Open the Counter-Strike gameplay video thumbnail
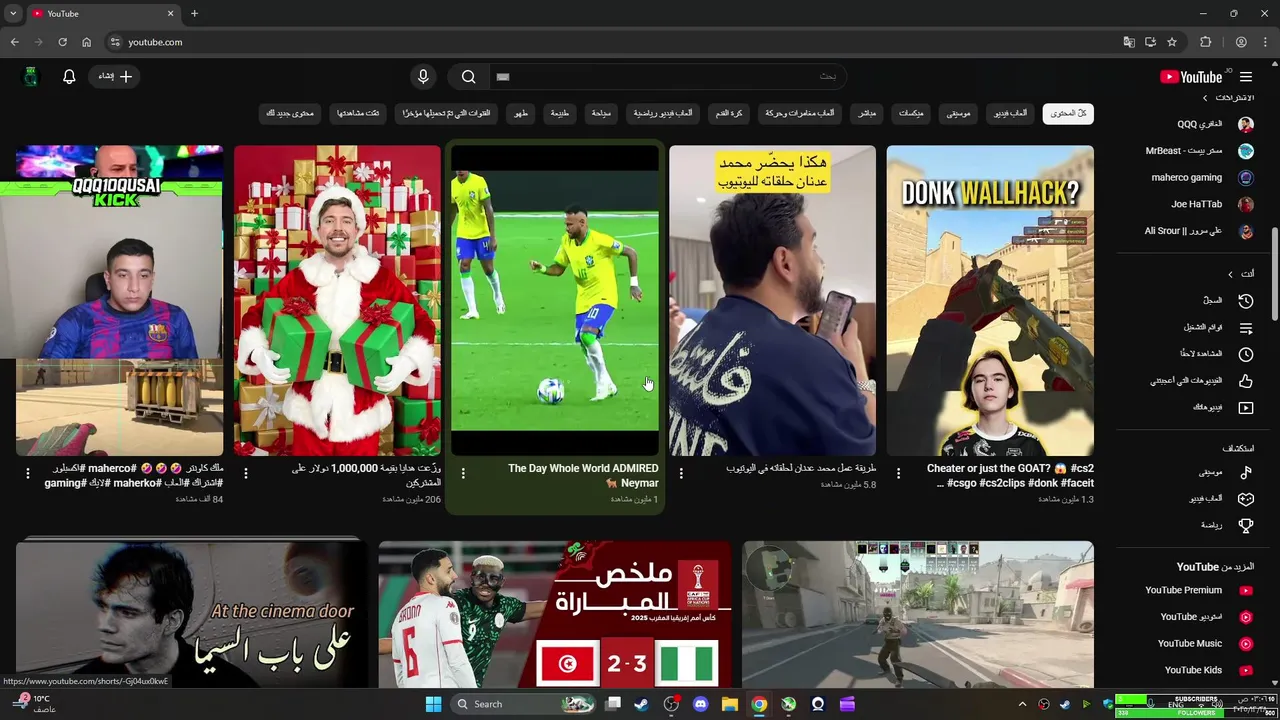 pyautogui.click(x=918, y=614)
